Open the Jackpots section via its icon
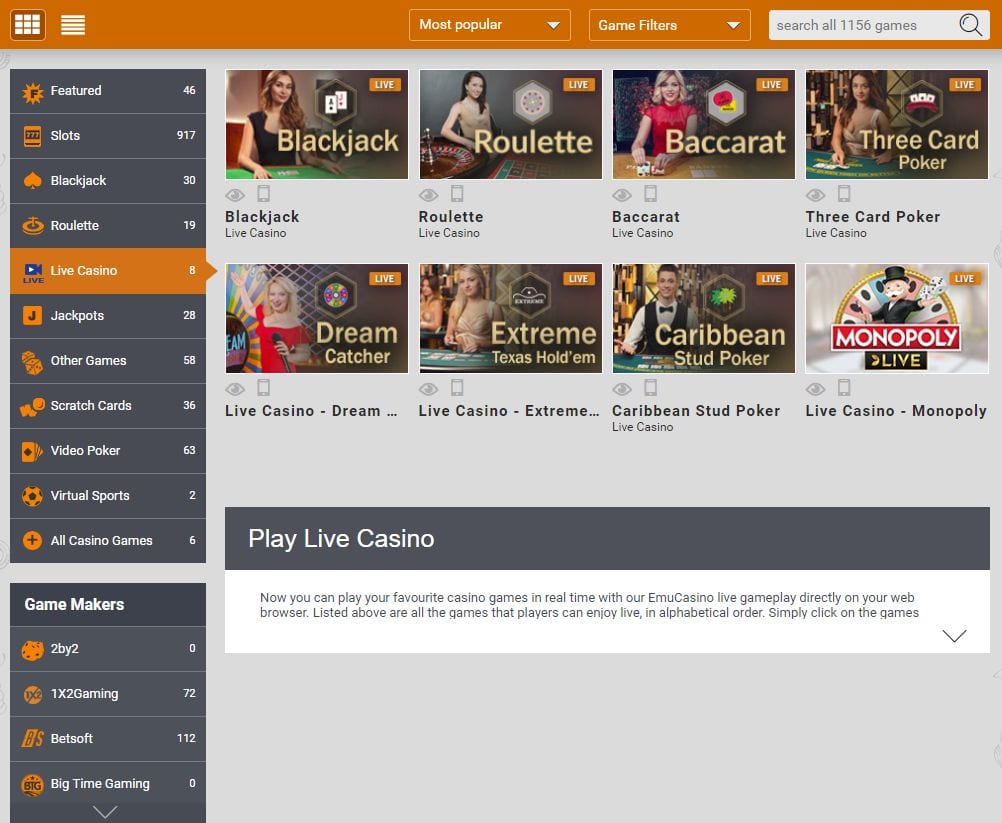 (x=31, y=316)
